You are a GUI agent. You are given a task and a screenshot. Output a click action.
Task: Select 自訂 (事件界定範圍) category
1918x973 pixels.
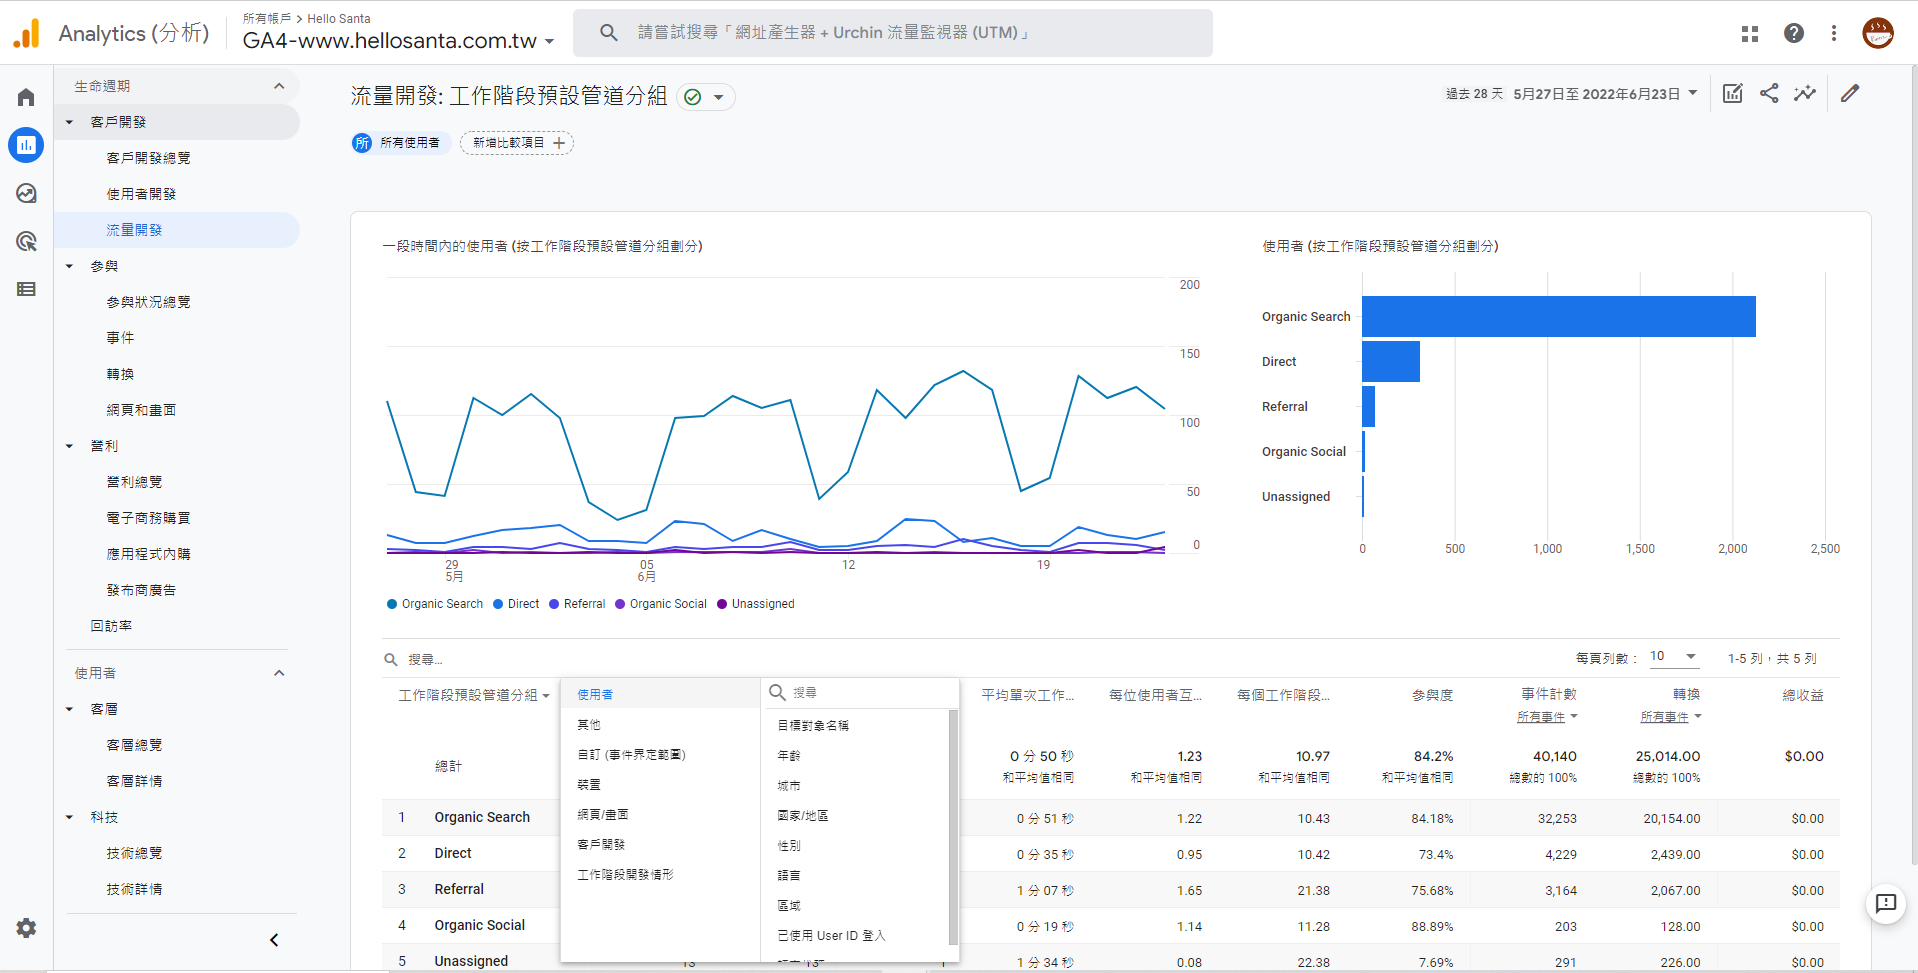(x=660, y=754)
